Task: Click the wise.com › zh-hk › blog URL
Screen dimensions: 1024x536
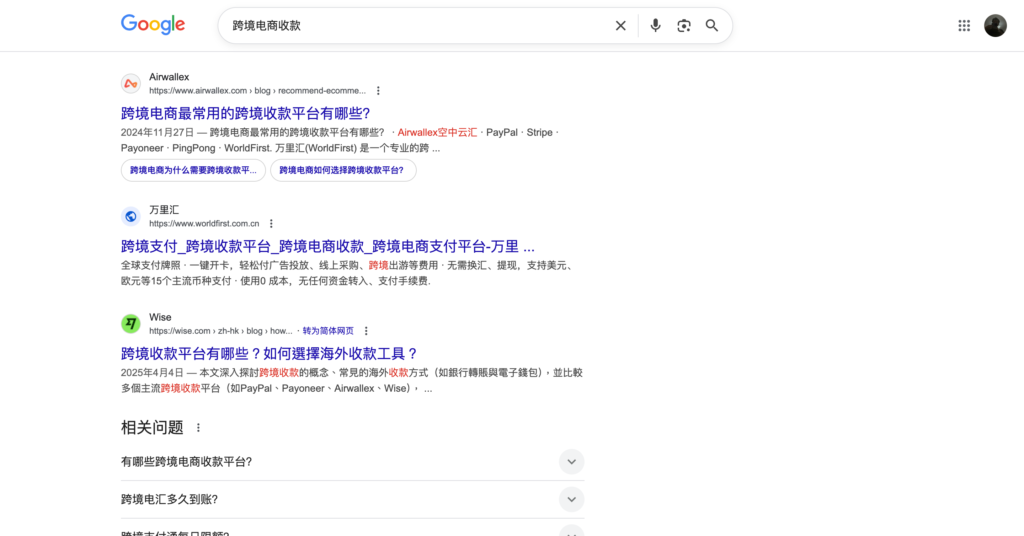Action: point(221,331)
